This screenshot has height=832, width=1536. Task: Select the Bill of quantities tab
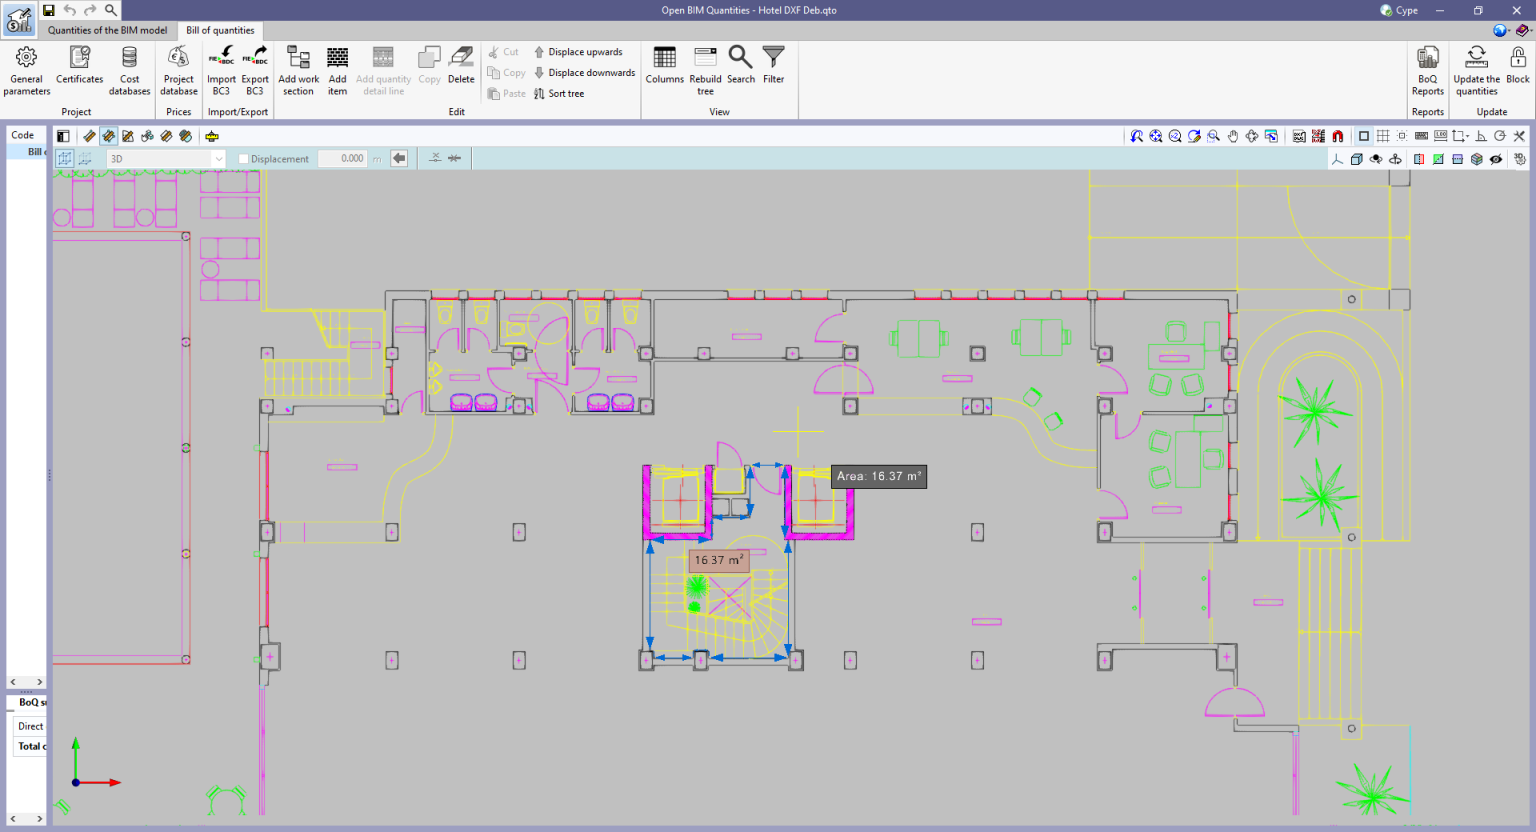(x=220, y=30)
